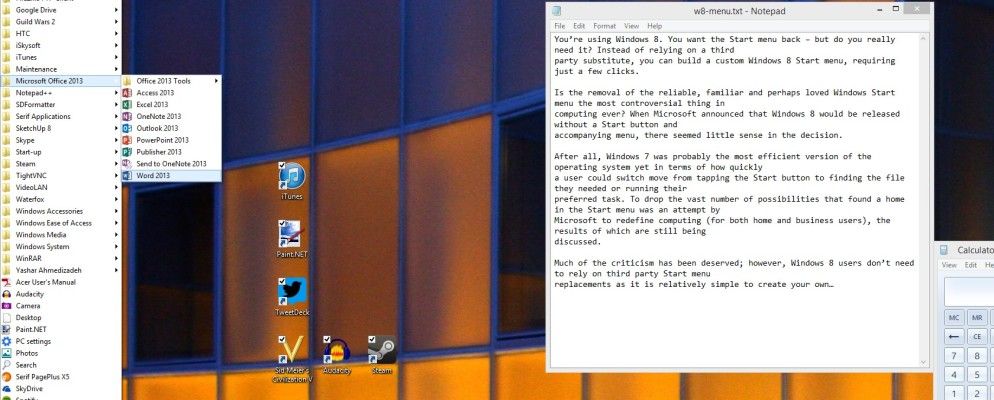
Task: Open Notepad's Edit menu
Action: 579,26
